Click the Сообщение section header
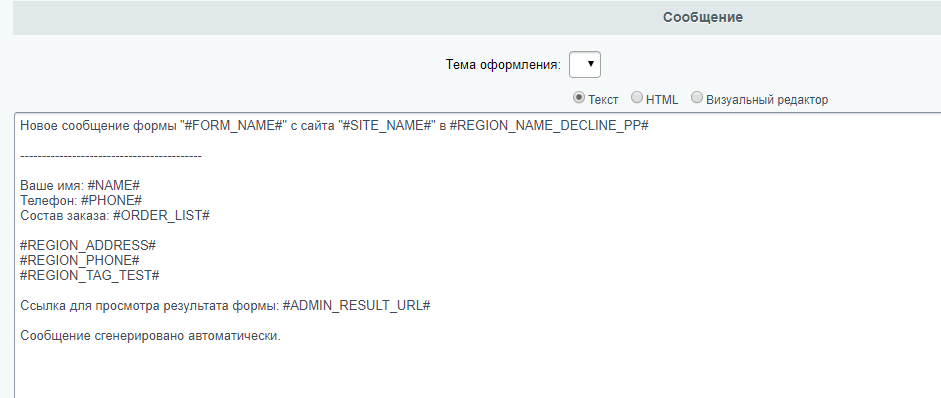Viewport: 941px width, 398px height. point(703,18)
